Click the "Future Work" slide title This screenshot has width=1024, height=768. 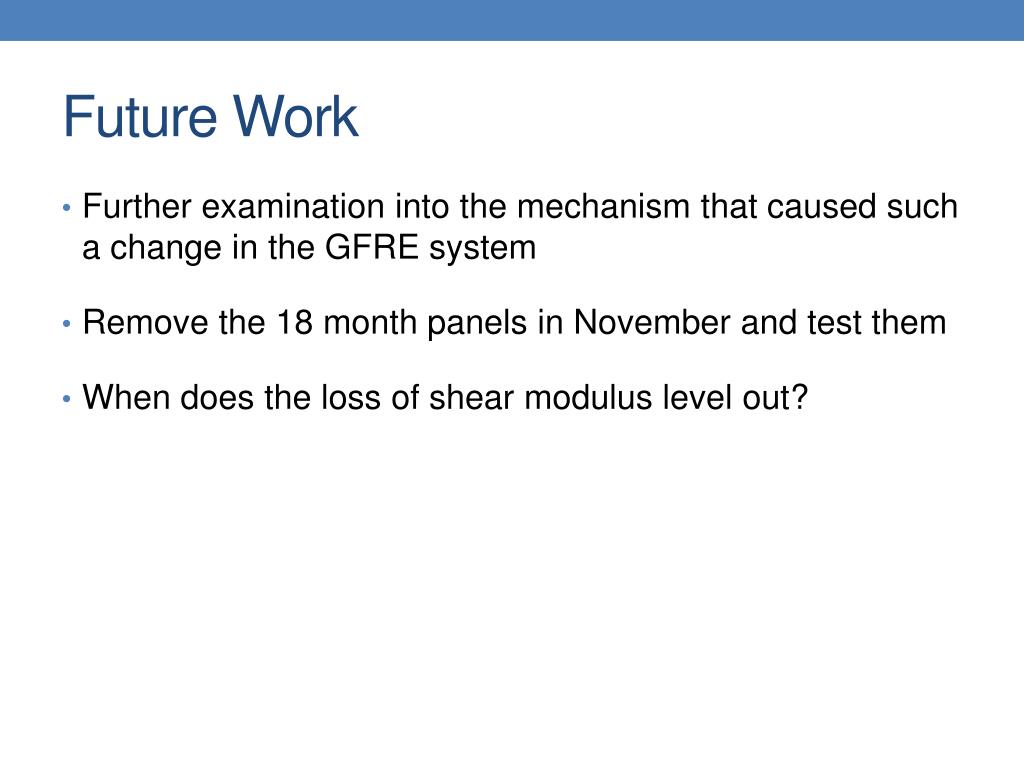pos(210,117)
